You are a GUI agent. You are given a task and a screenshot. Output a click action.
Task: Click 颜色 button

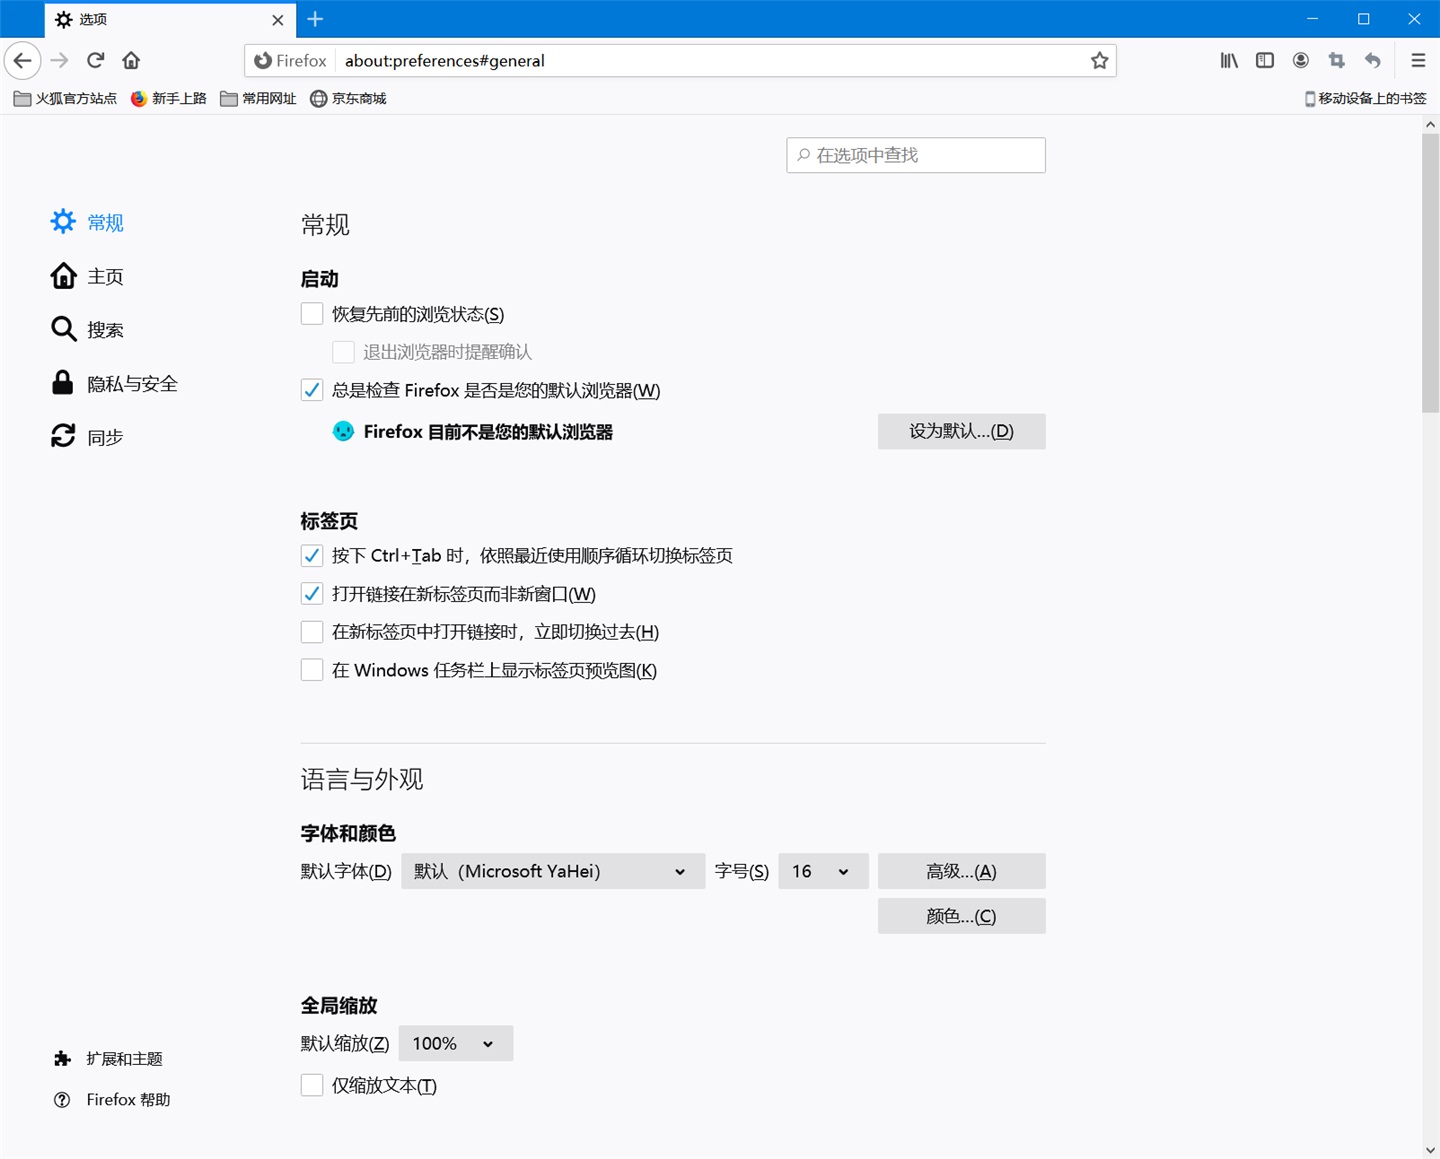[x=961, y=916]
